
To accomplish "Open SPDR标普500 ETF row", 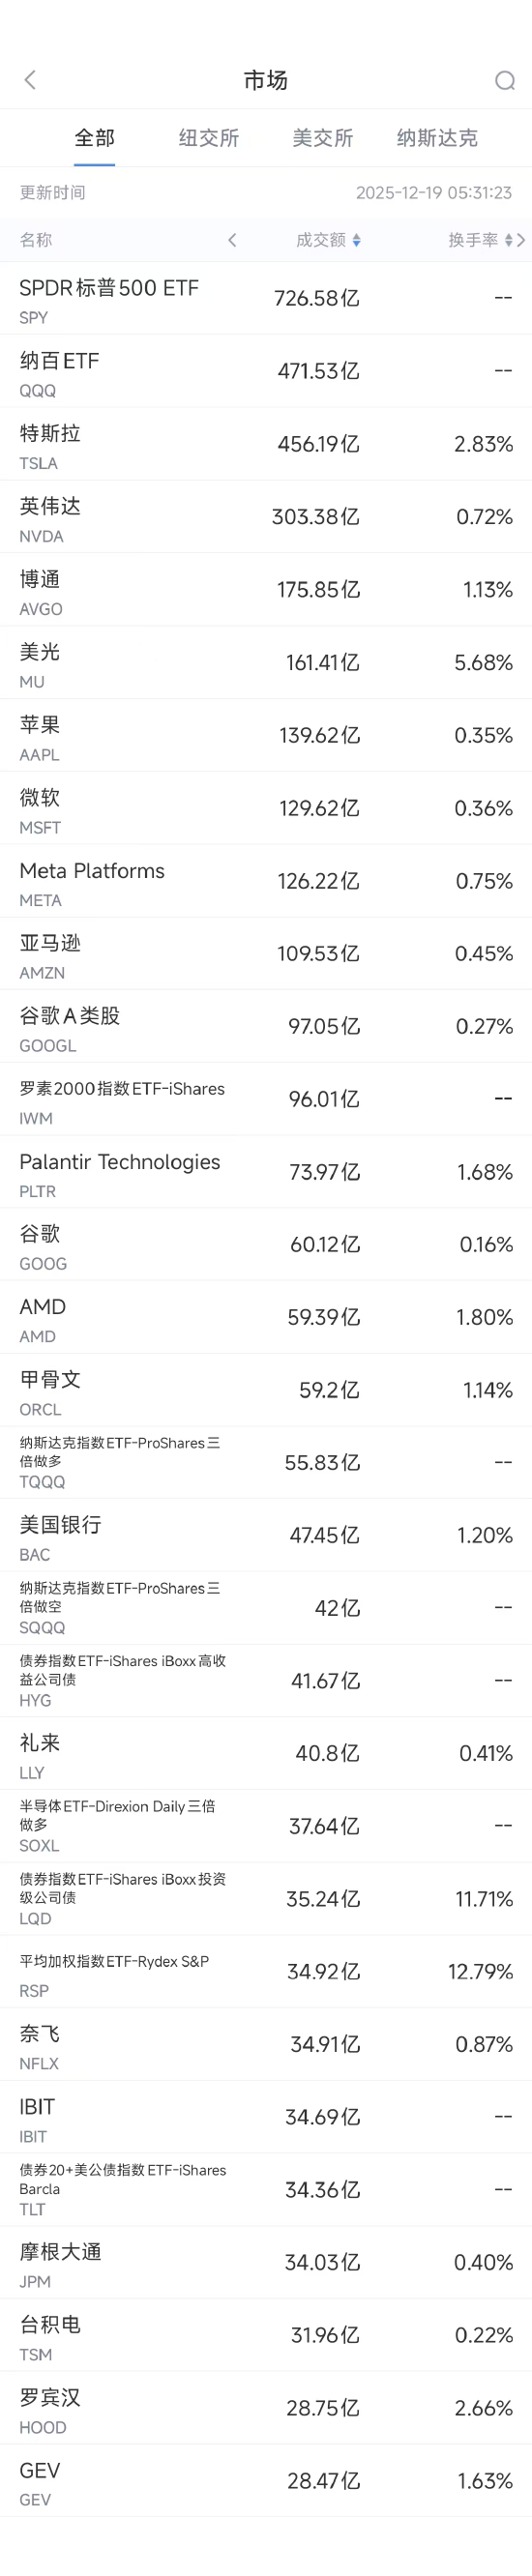I will point(266,298).
